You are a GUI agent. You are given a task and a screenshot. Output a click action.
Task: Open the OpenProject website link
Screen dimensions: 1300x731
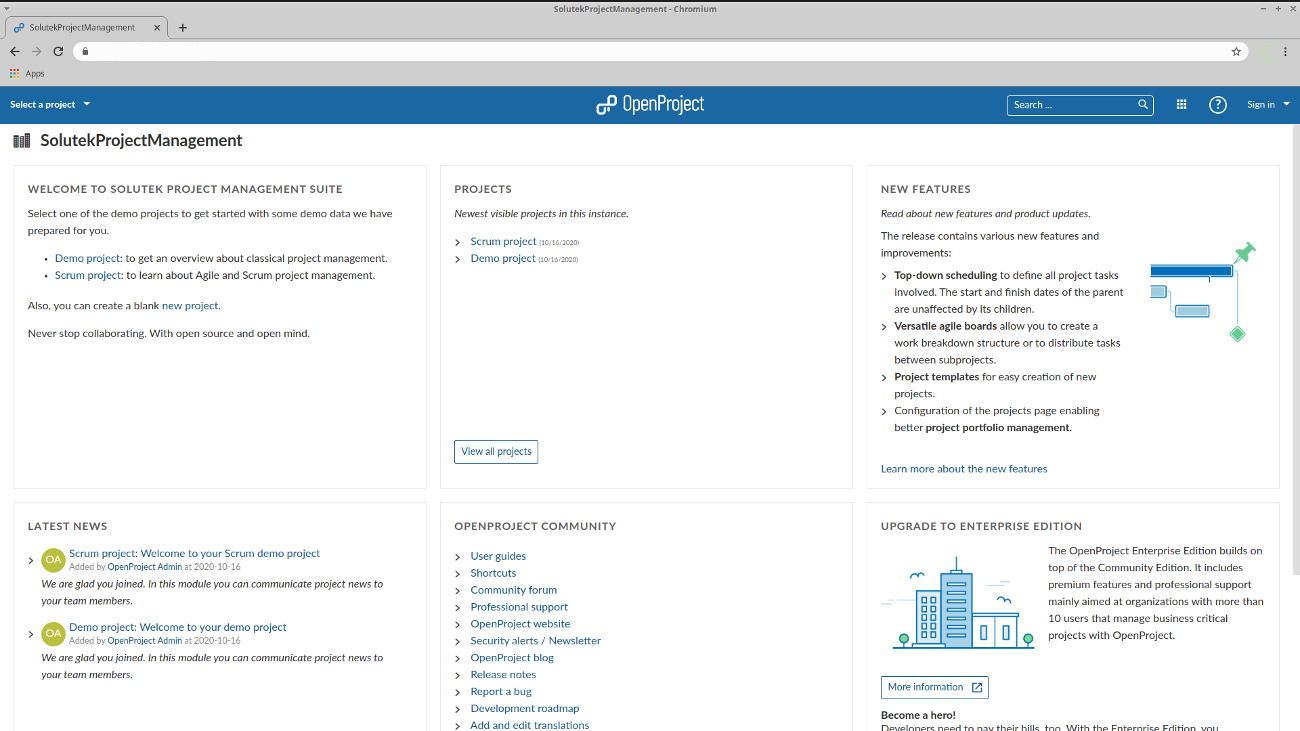(520, 624)
